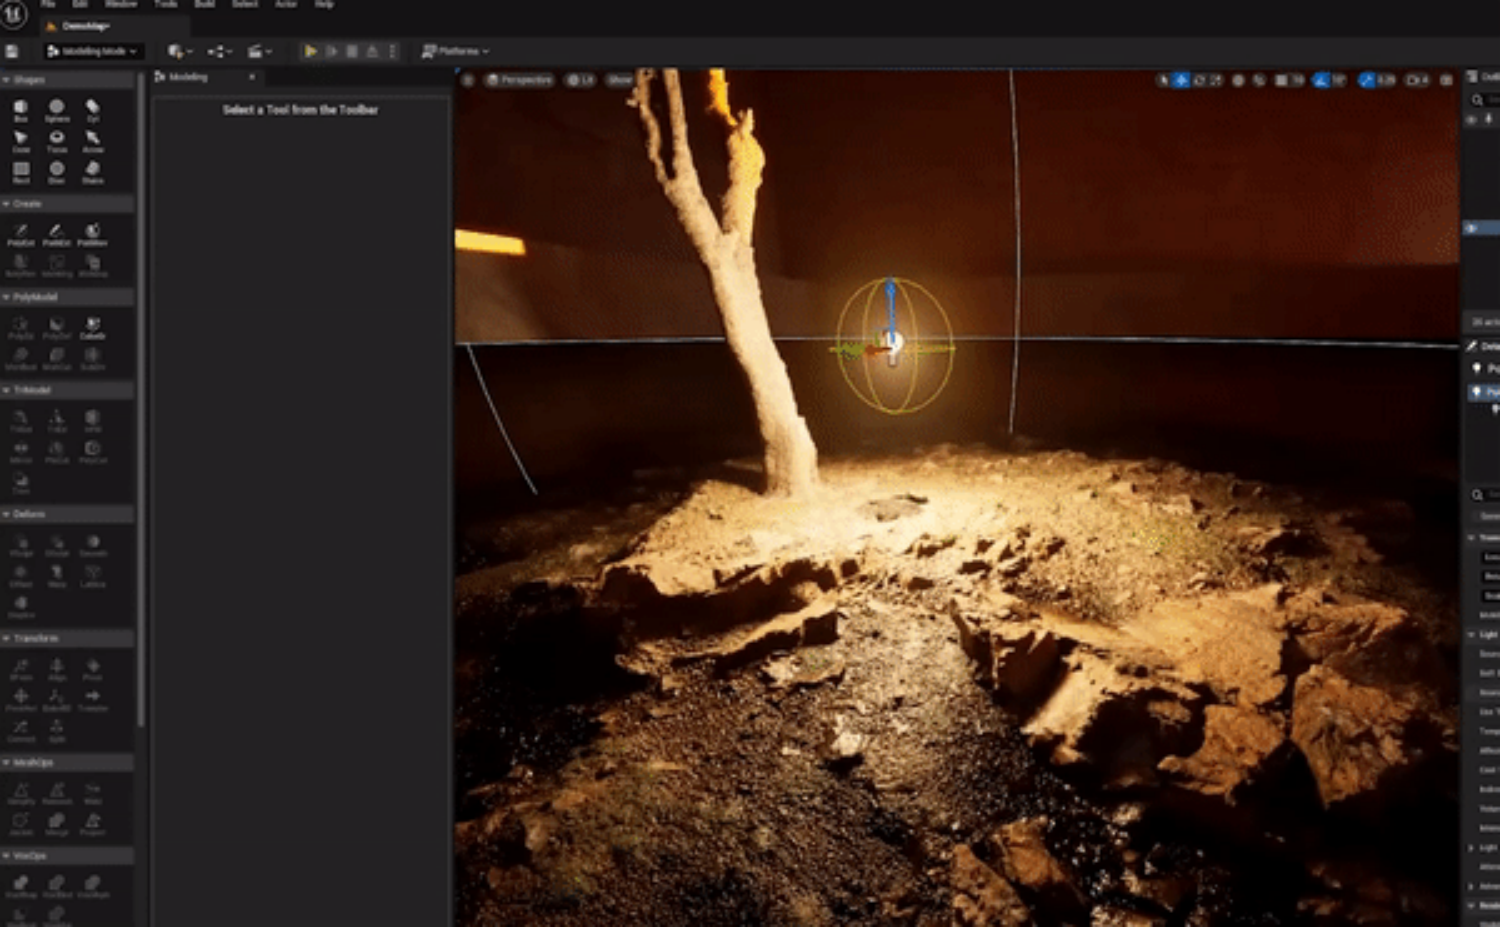This screenshot has height=928, width=1500.
Task: Choose the Align transform tool
Action: (57, 669)
